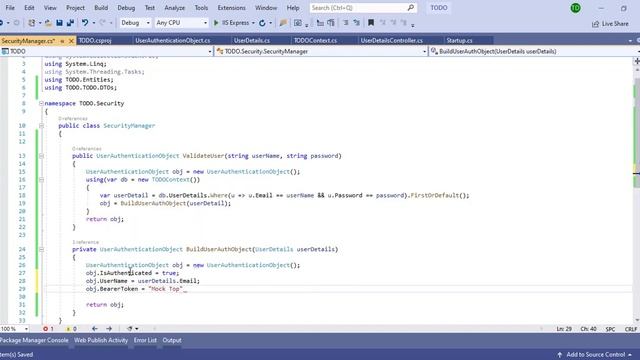The height and width of the screenshot is (360, 640).
Task: Open the TODO project scope dropdown
Action: click(106, 51)
